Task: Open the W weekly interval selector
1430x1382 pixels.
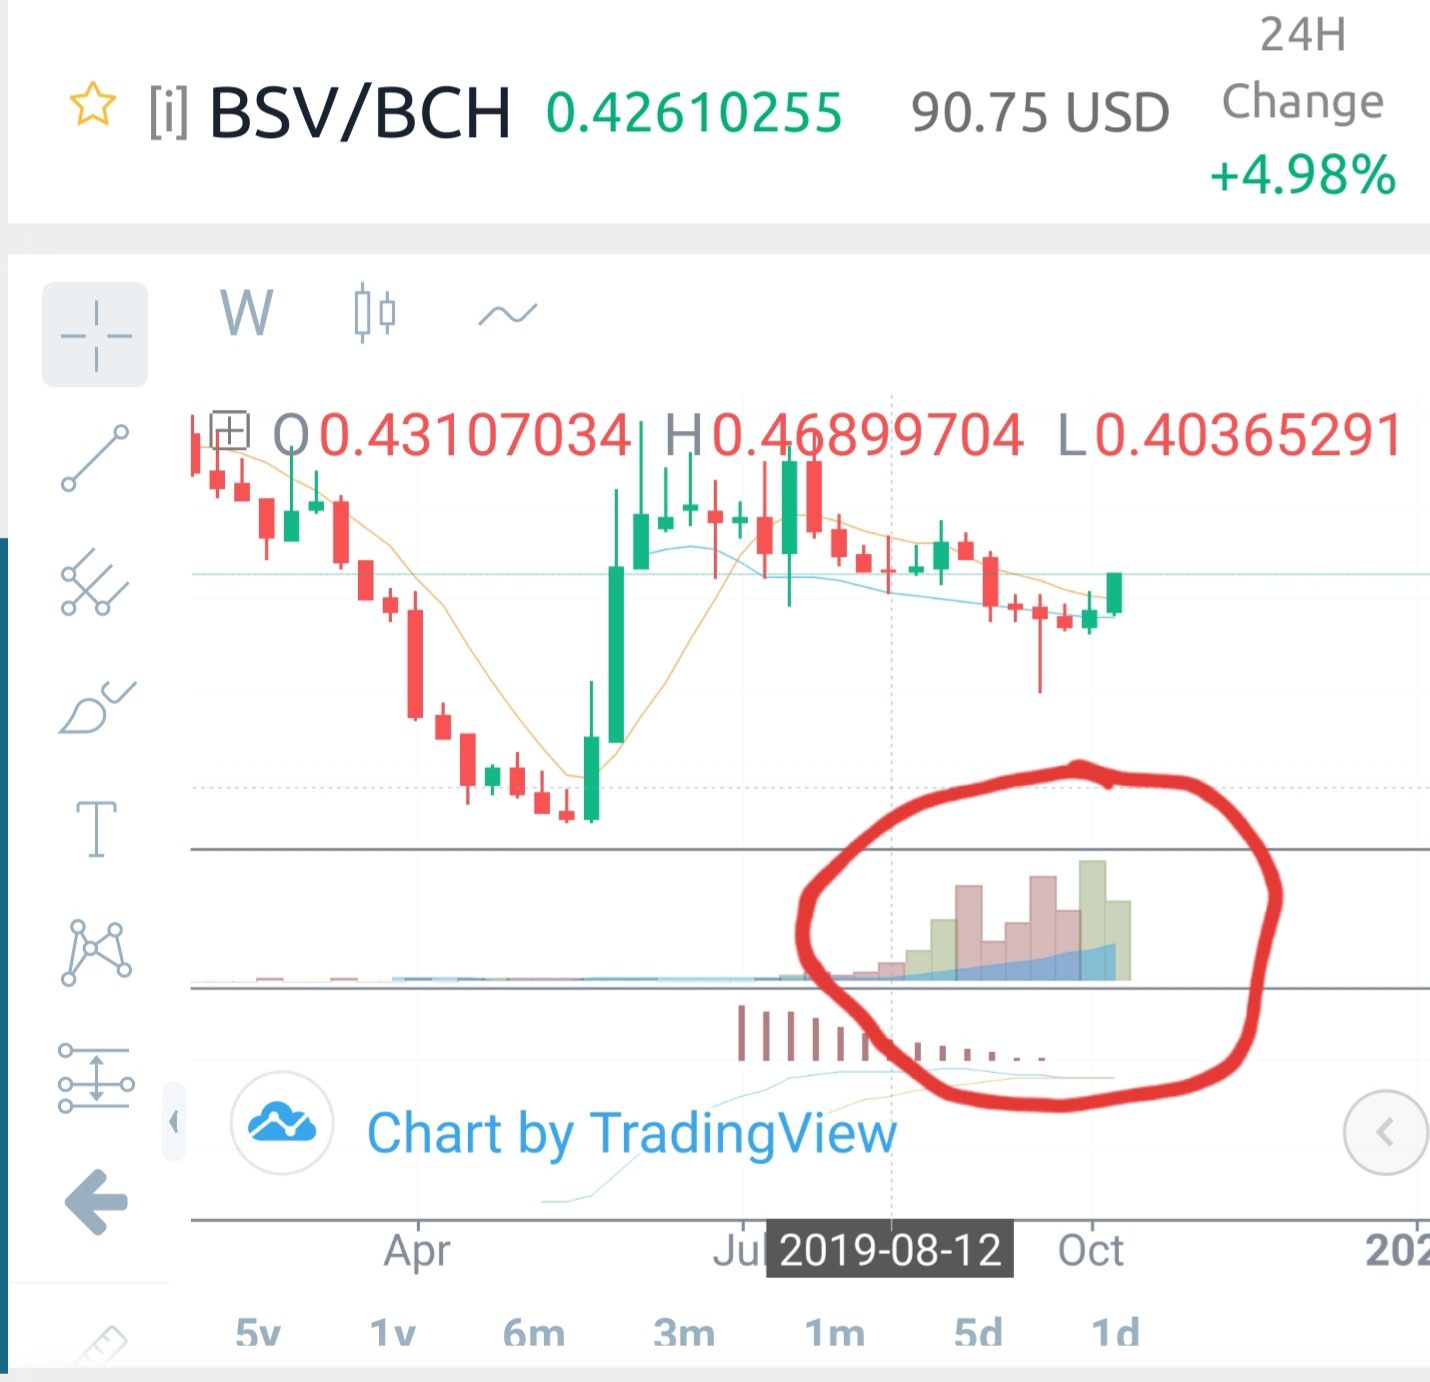Action: tap(246, 313)
